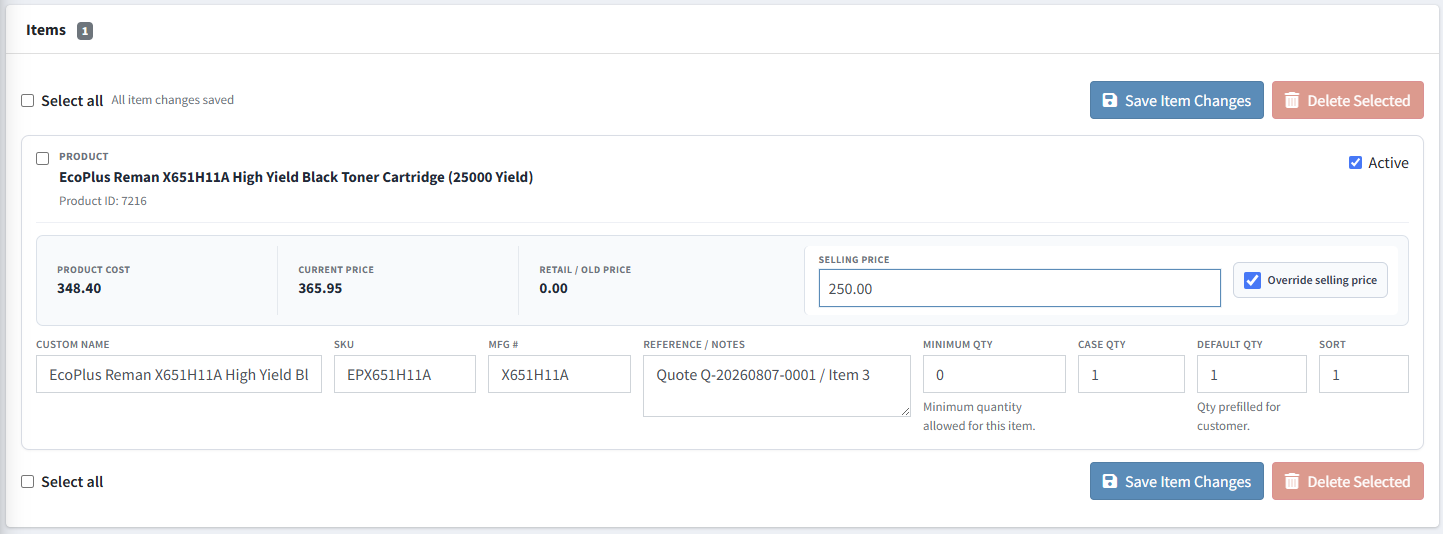This screenshot has height=534, width=1443.
Task: Click the Items count badge
Action: [85, 31]
